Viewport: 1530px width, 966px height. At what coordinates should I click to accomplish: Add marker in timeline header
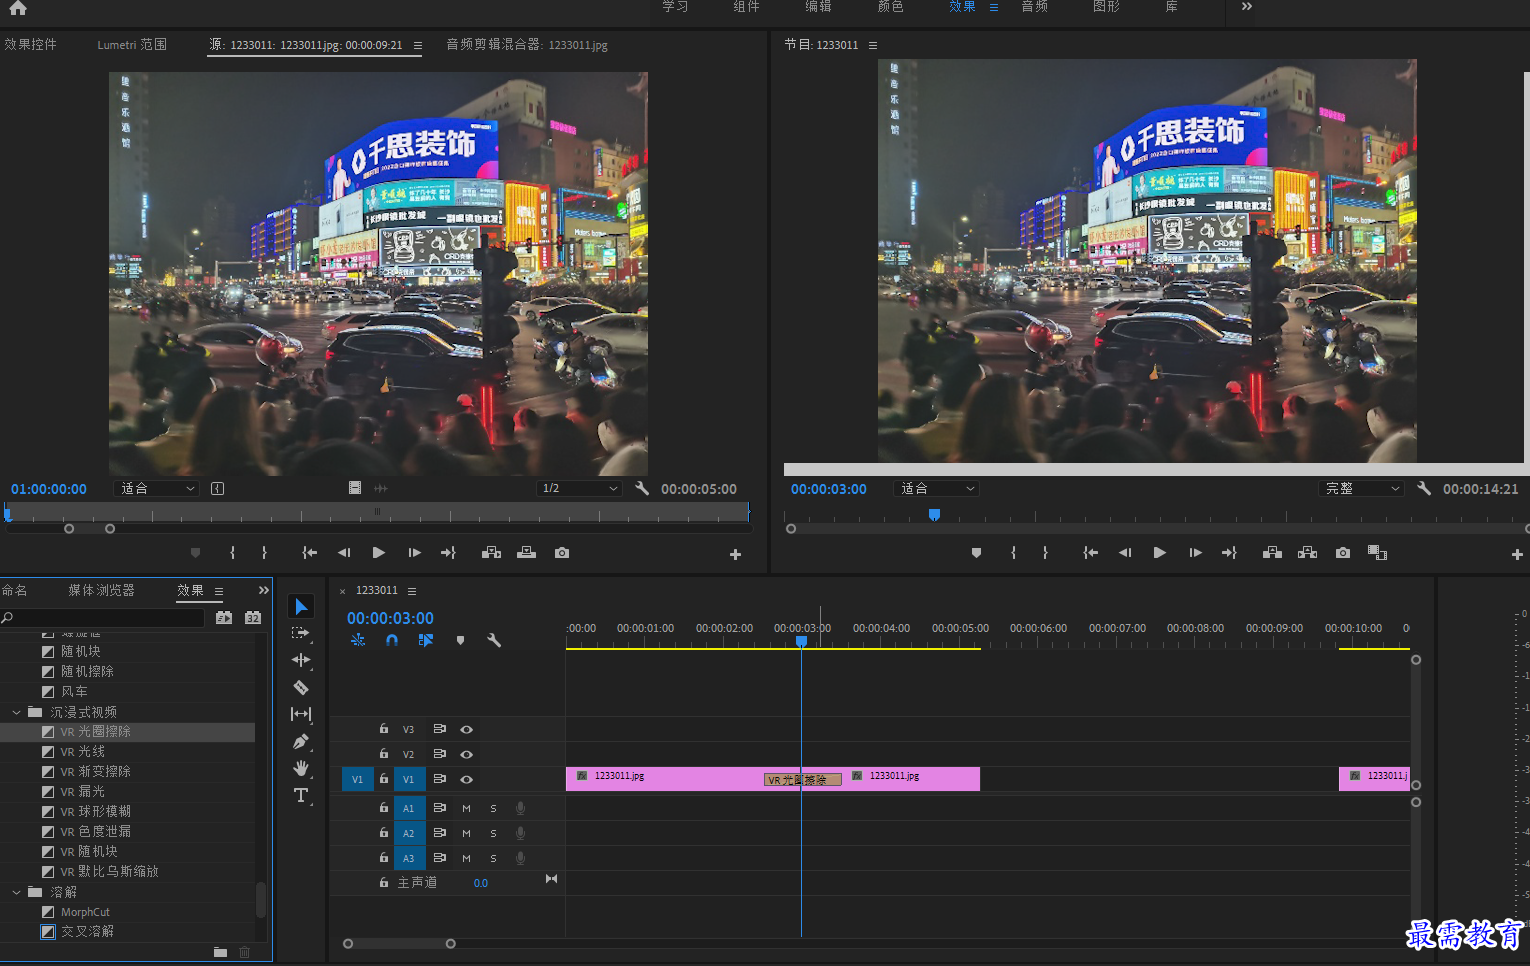[x=460, y=640]
